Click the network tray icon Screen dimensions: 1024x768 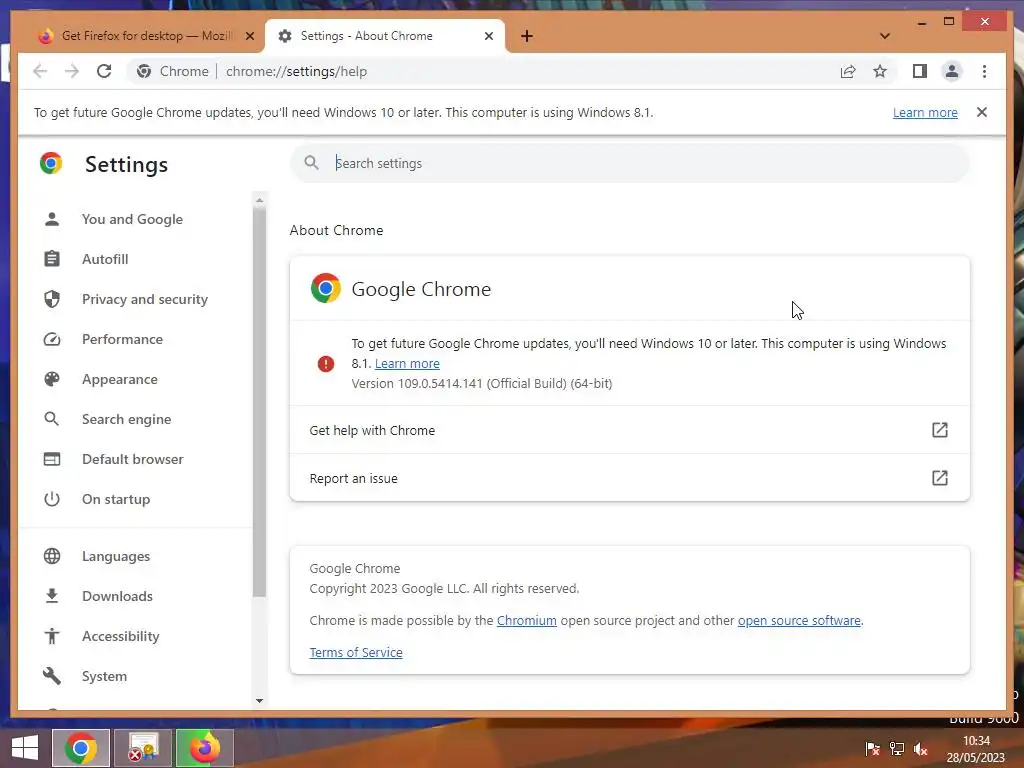(x=897, y=749)
